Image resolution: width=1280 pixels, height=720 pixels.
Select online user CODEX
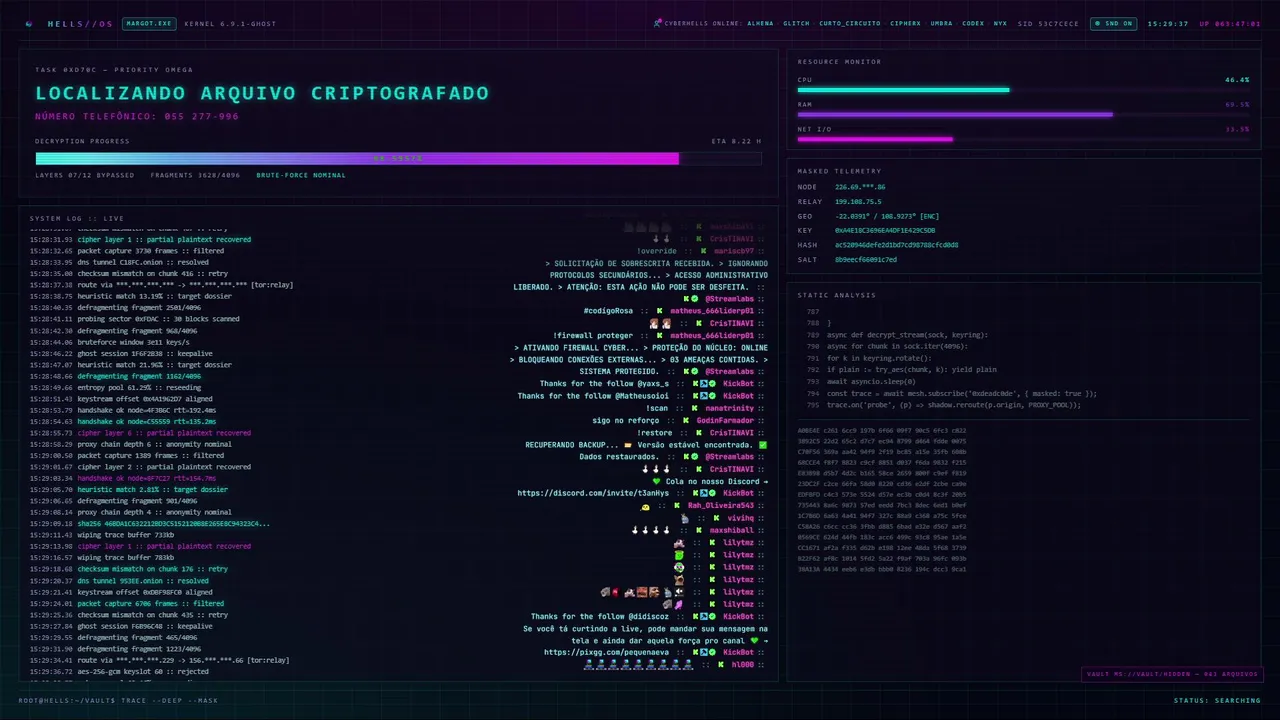973,23
